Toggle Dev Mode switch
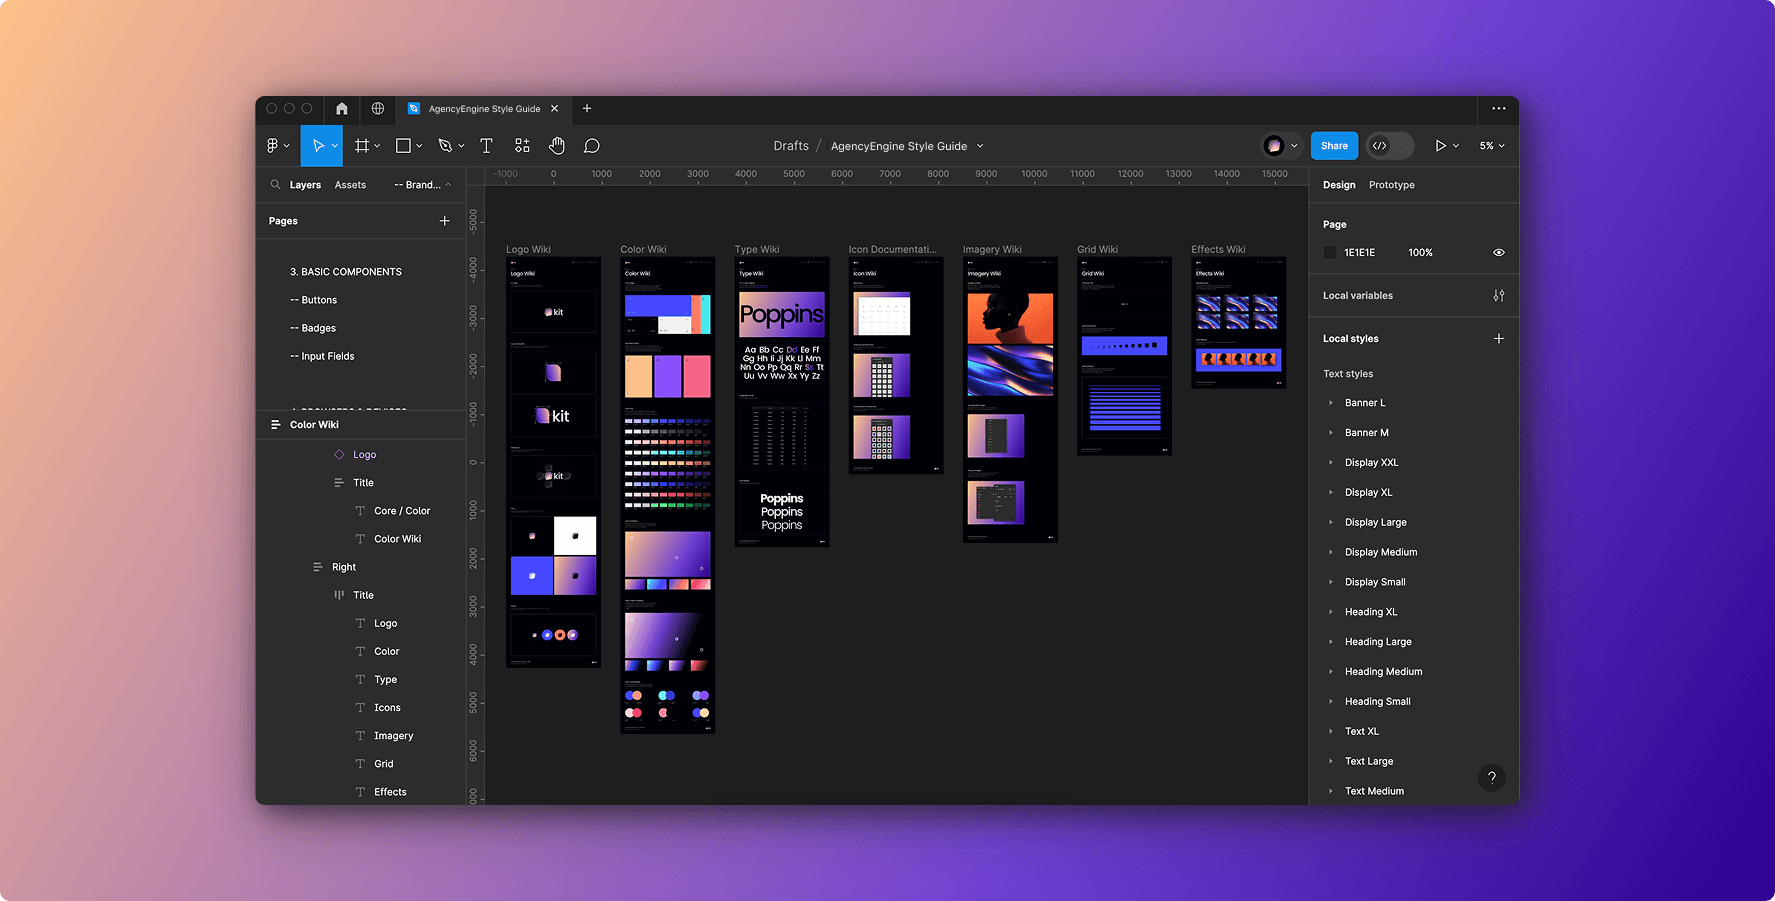This screenshot has width=1775, height=901. tap(1389, 146)
